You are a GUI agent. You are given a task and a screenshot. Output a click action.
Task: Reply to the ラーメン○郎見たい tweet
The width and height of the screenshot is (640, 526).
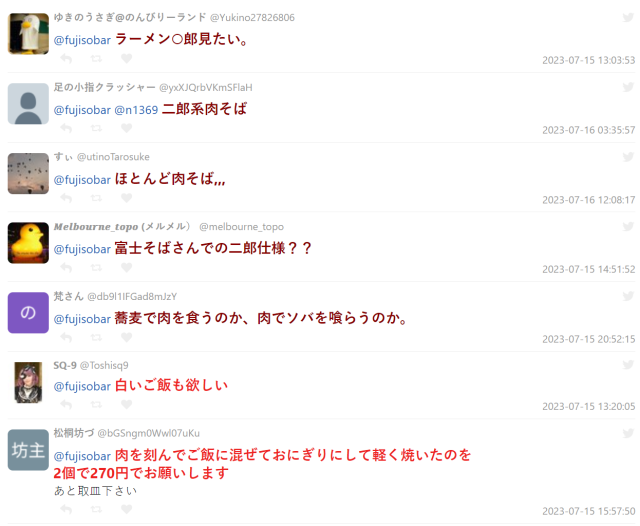(66, 59)
